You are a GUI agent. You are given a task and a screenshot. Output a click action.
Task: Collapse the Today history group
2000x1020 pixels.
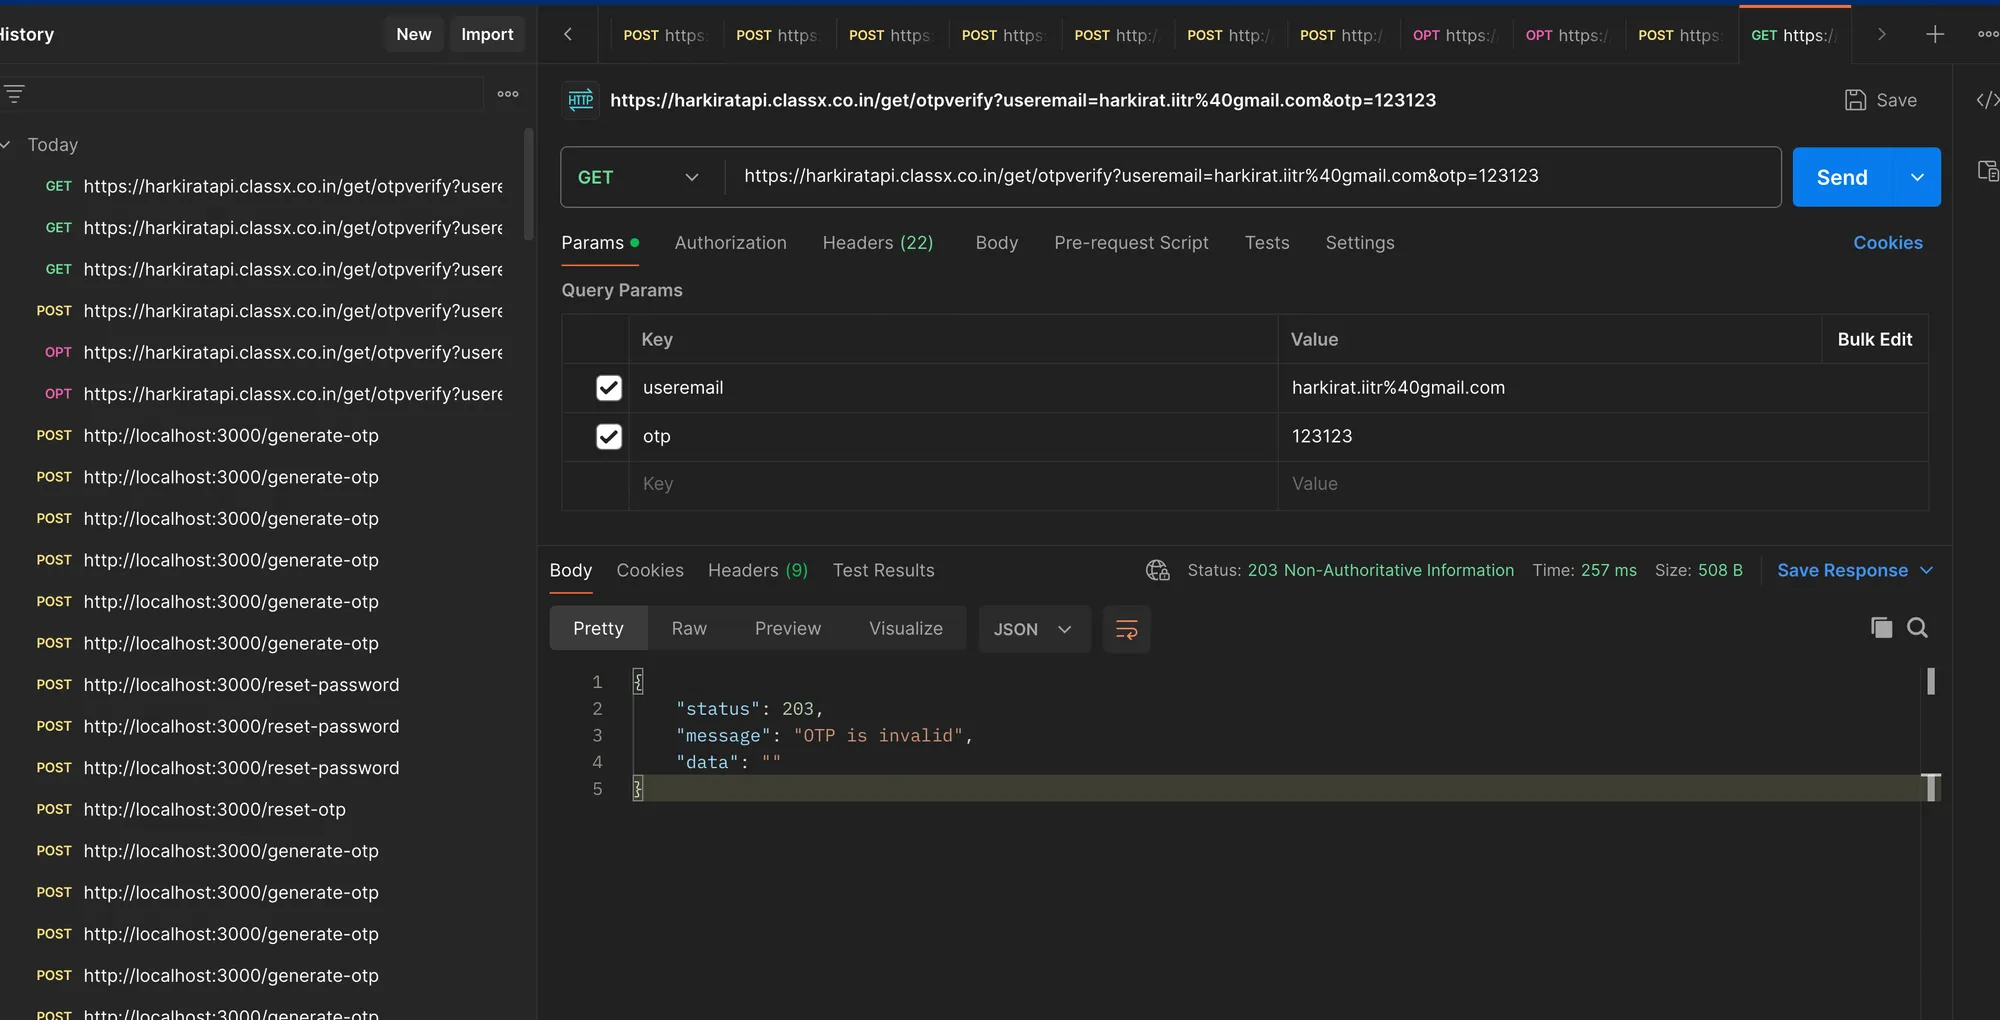[x=7, y=145]
